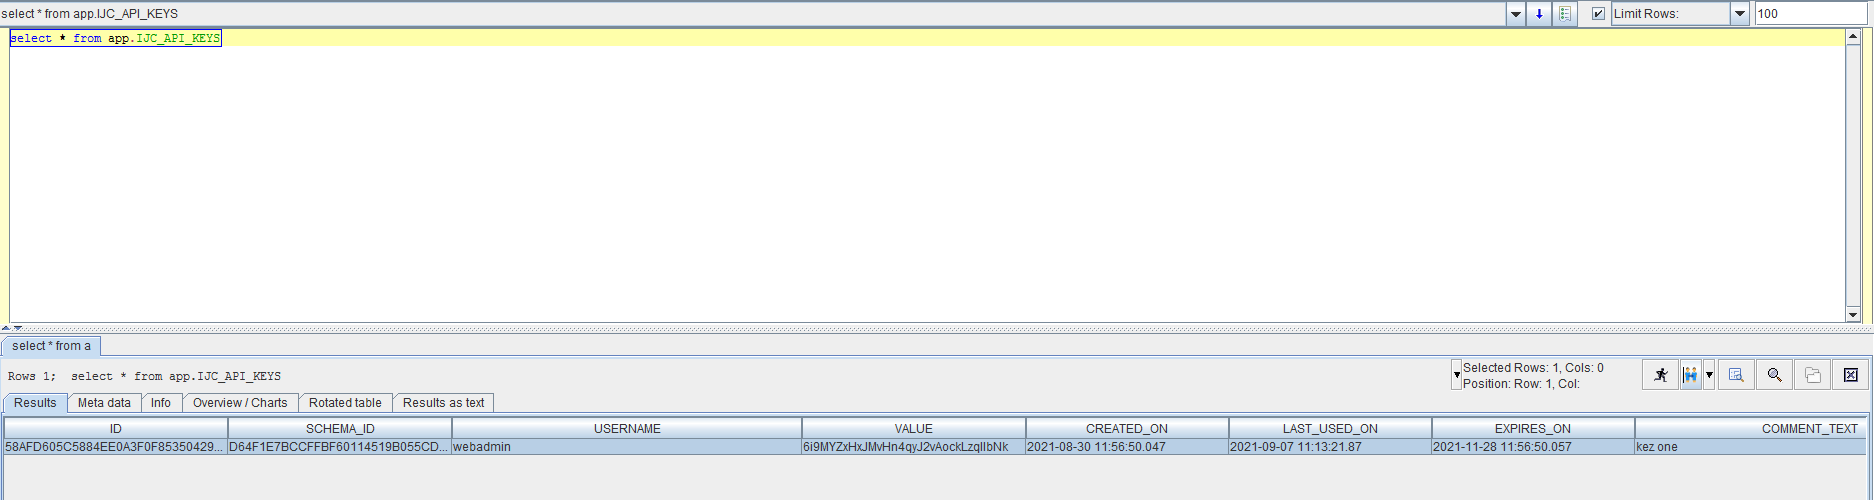Switch to the Meta data tab
Image resolution: width=1874 pixels, height=500 pixels.
click(104, 403)
